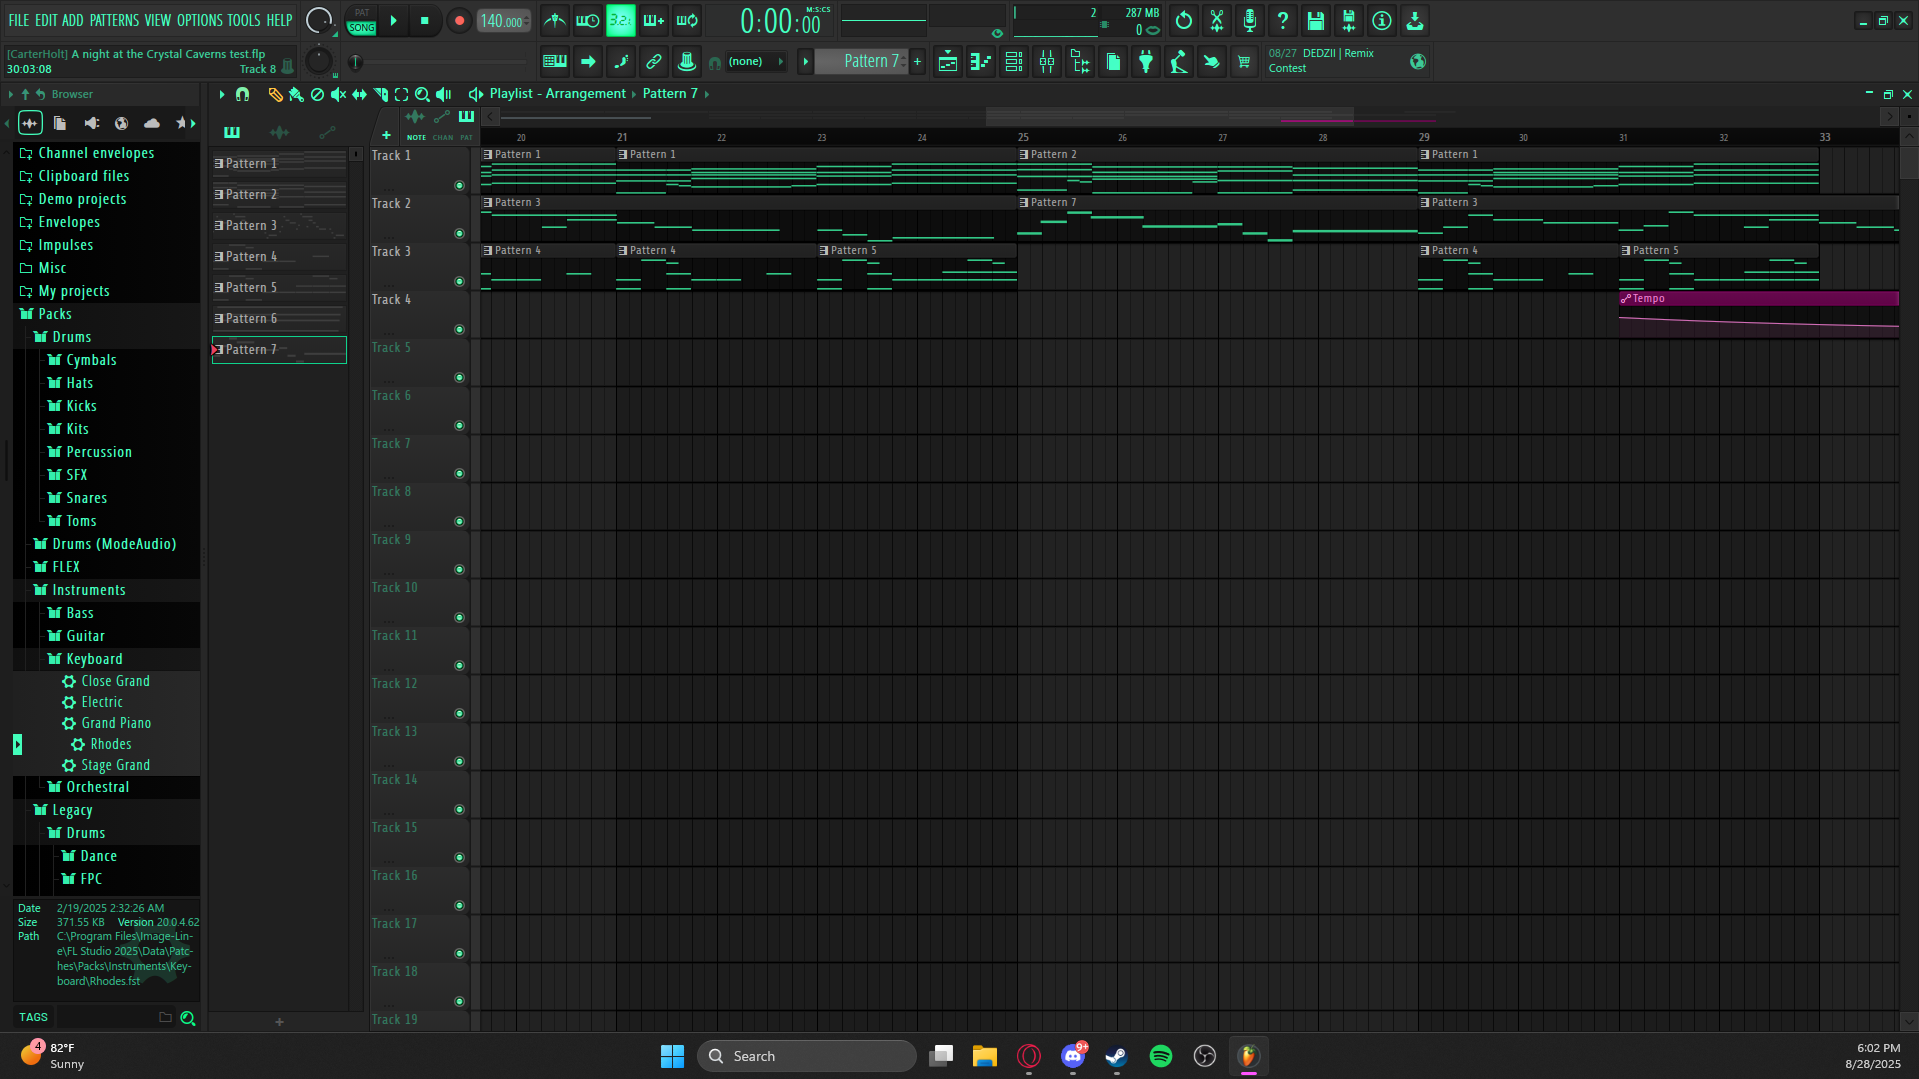Mute Track 4 with its green LED
The height and width of the screenshot is (1079, 1919).
459,330
